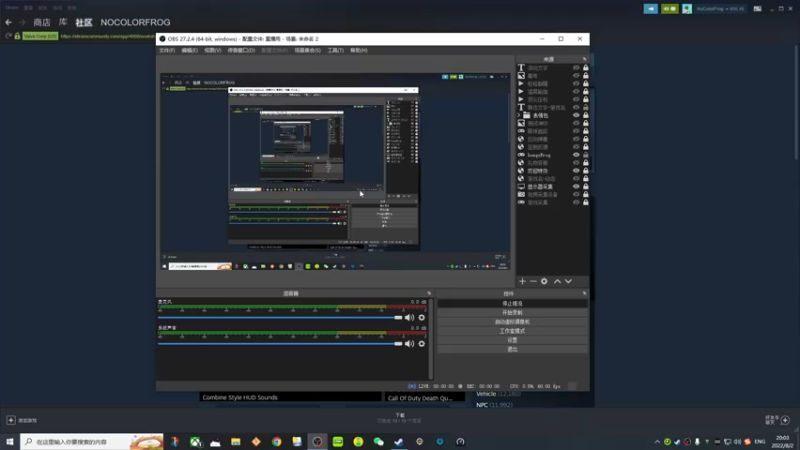This screenshot has width=800, height=450.
Task: Open Steam 库 tab
Action: coord(63,22)
